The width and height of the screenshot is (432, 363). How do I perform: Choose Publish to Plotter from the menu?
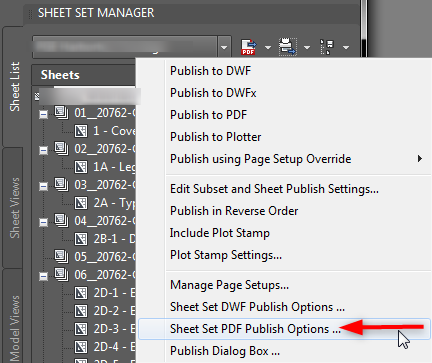coord(215,137)
